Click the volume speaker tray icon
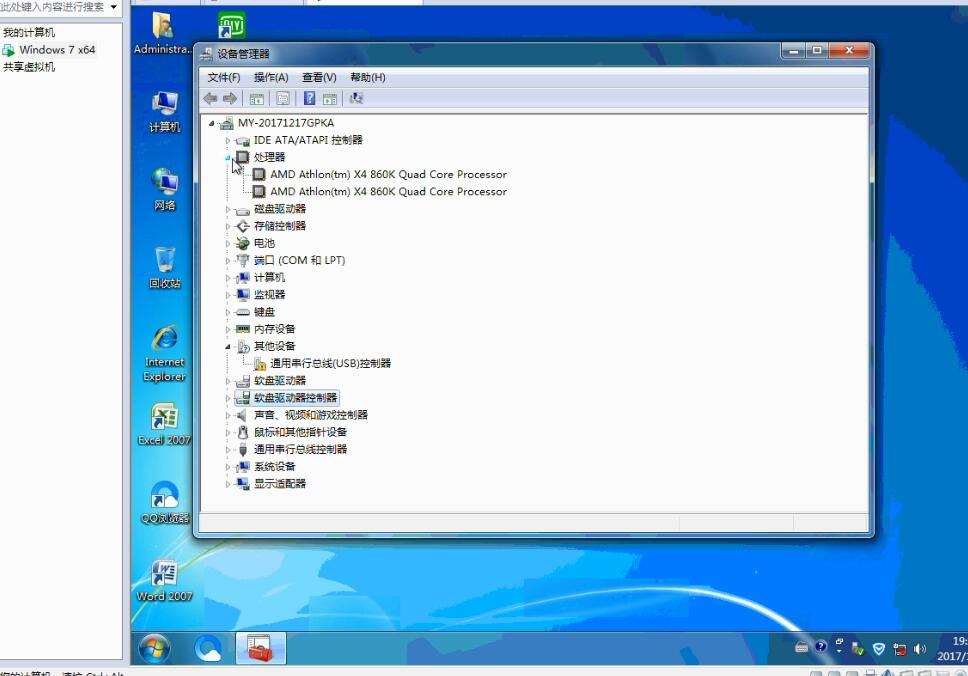The height and width of the screenshot is (676, 968). coord(920,649)
